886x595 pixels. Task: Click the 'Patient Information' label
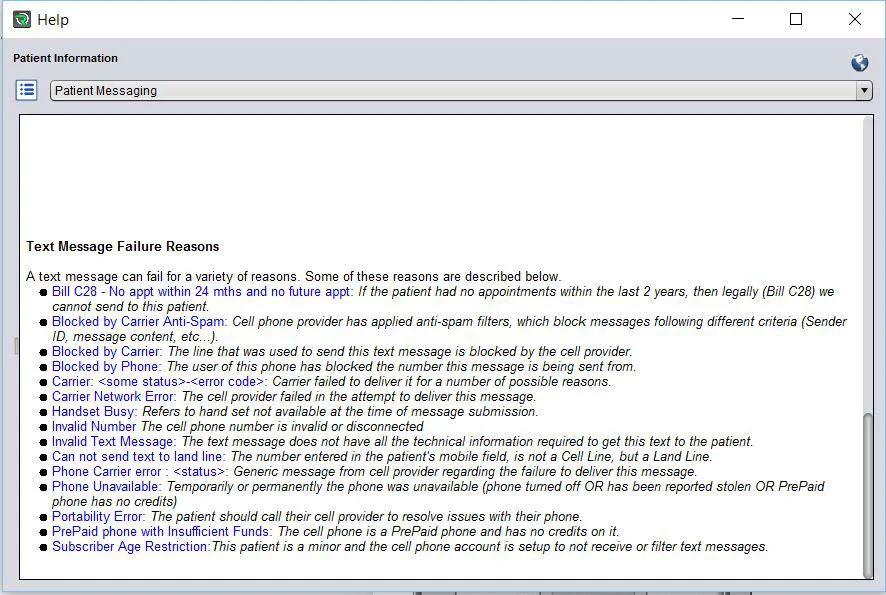coord(66,58)
